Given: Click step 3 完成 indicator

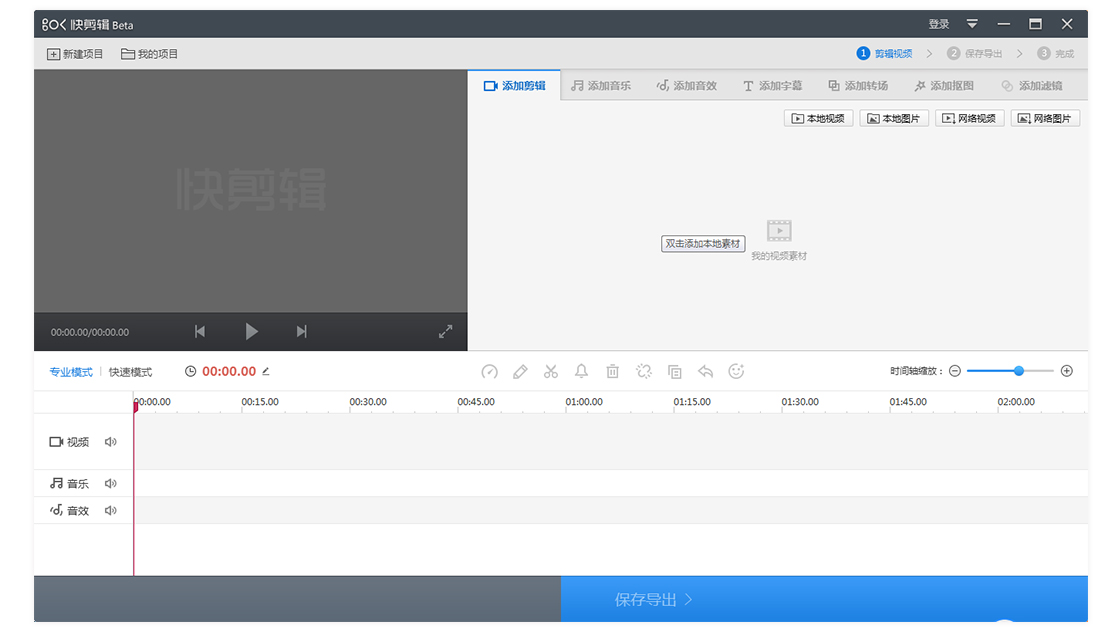Looking at the screenshot, I should tap(1056, 54).
